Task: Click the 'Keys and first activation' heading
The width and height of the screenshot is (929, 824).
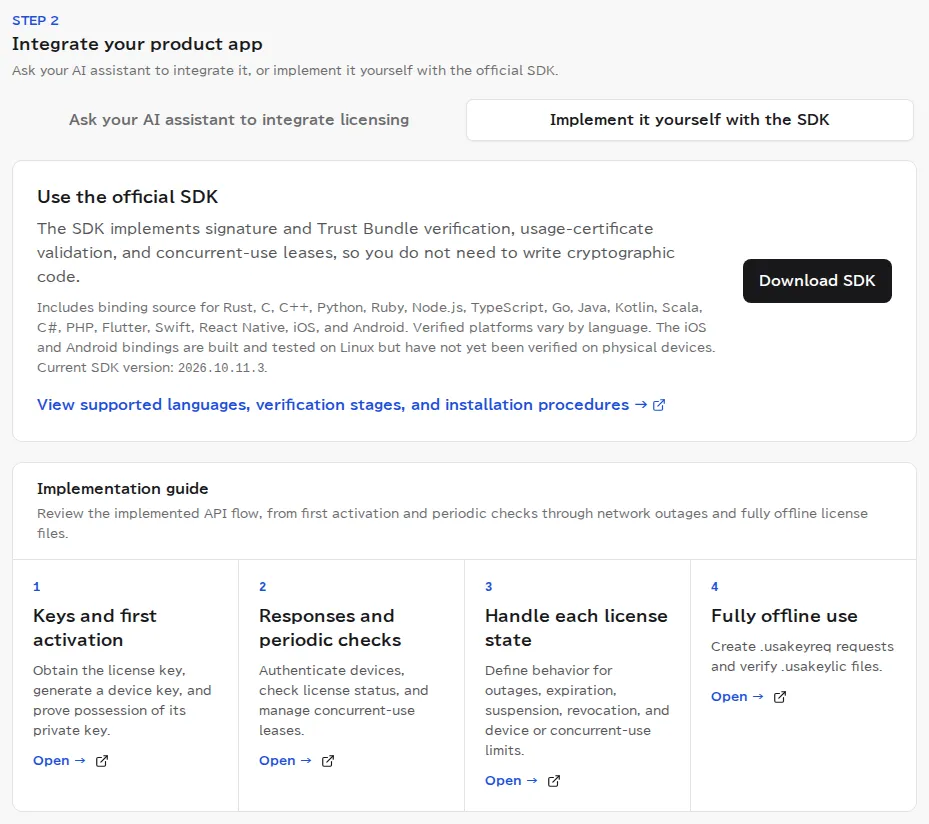Action: tap(95, 628)
